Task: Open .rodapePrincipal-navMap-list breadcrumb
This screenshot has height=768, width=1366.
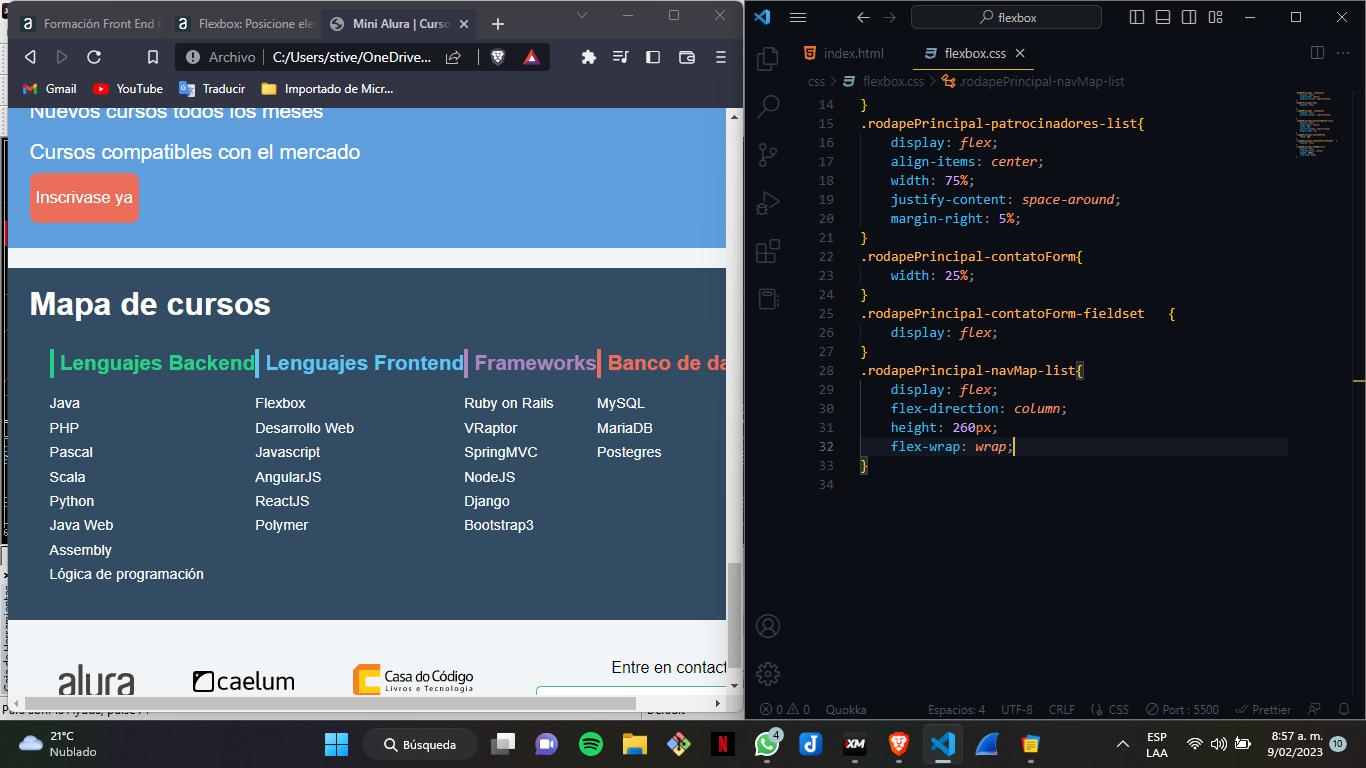Action: coord(1033,81)
